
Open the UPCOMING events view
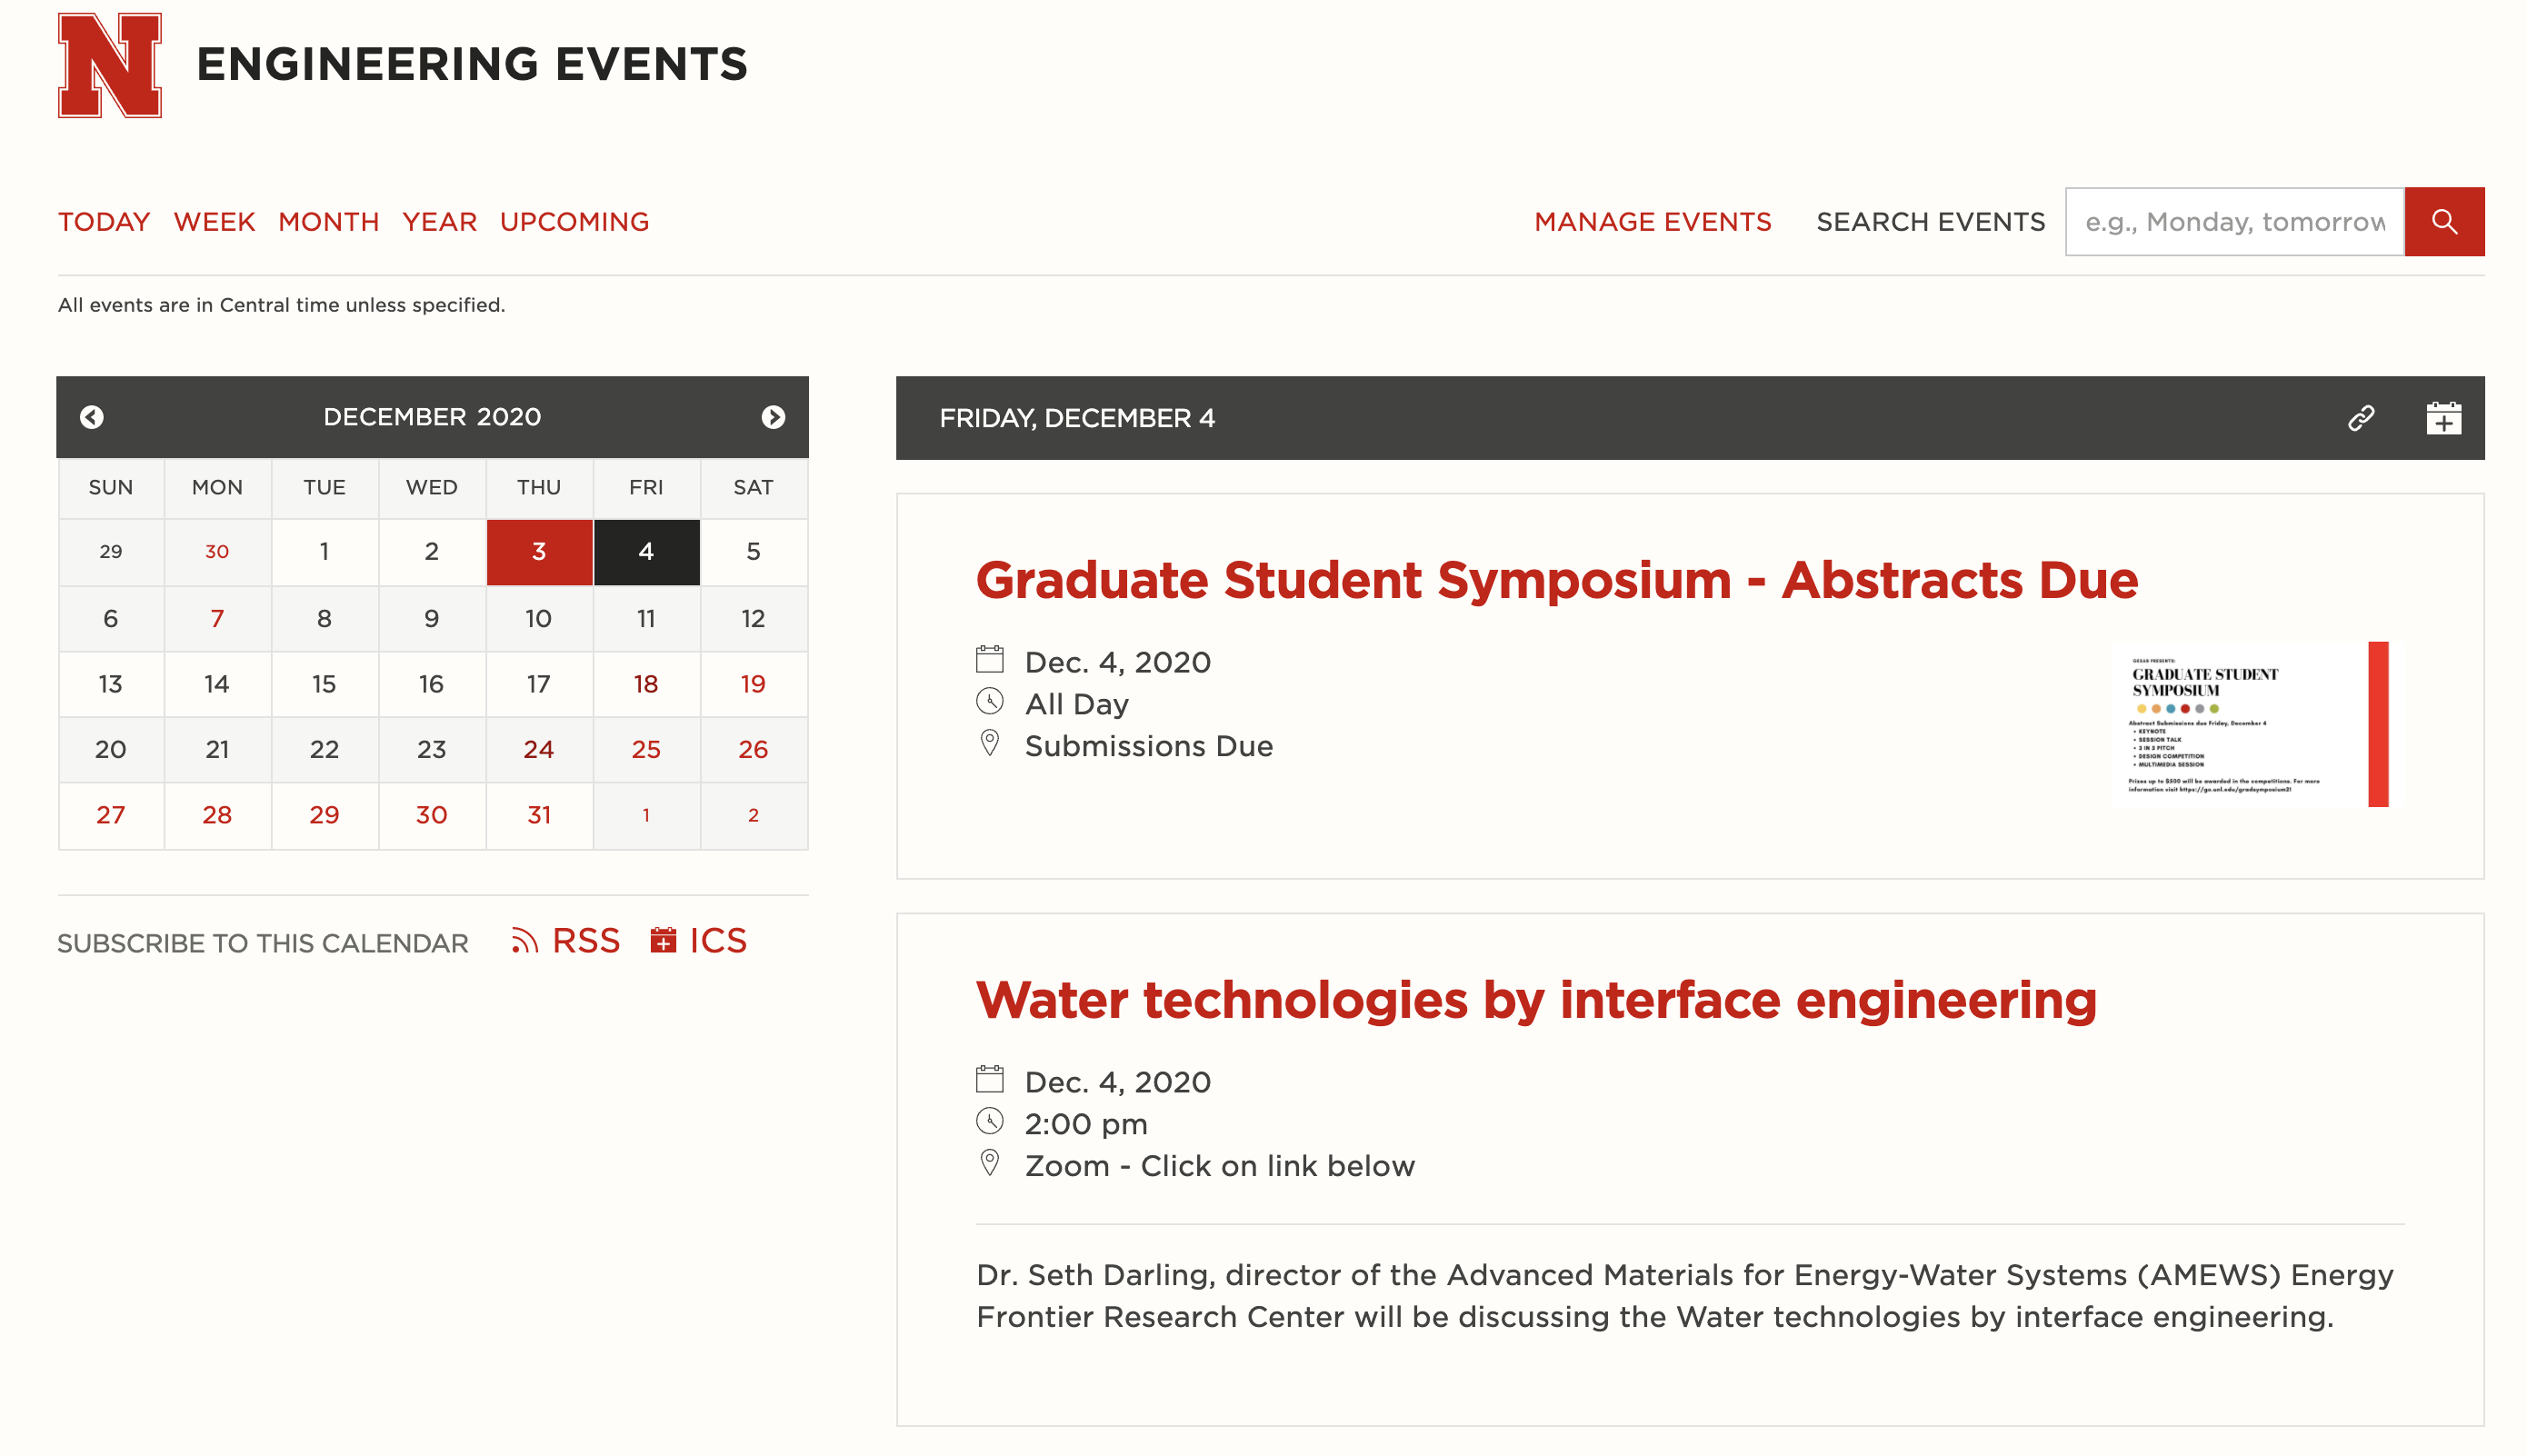point(574,221)
